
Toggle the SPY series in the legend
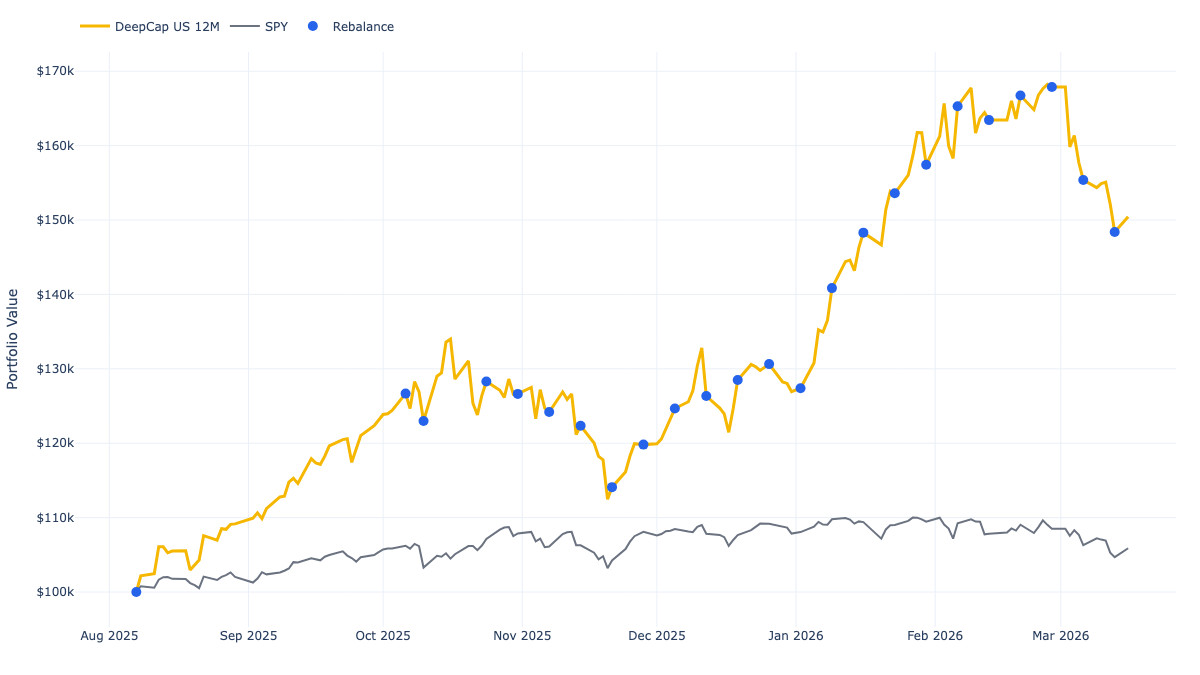259,27
